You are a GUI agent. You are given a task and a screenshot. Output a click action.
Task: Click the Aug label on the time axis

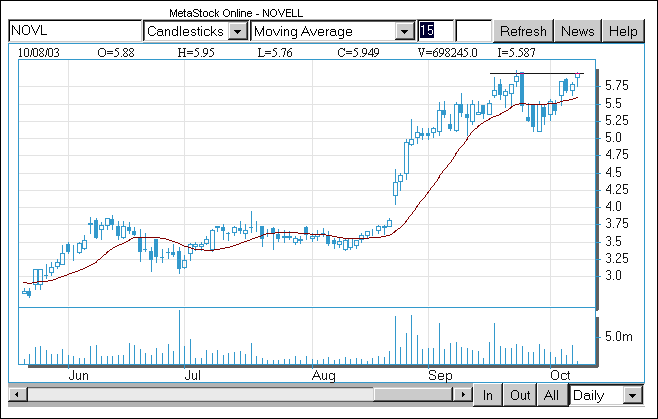coord(324,375)
